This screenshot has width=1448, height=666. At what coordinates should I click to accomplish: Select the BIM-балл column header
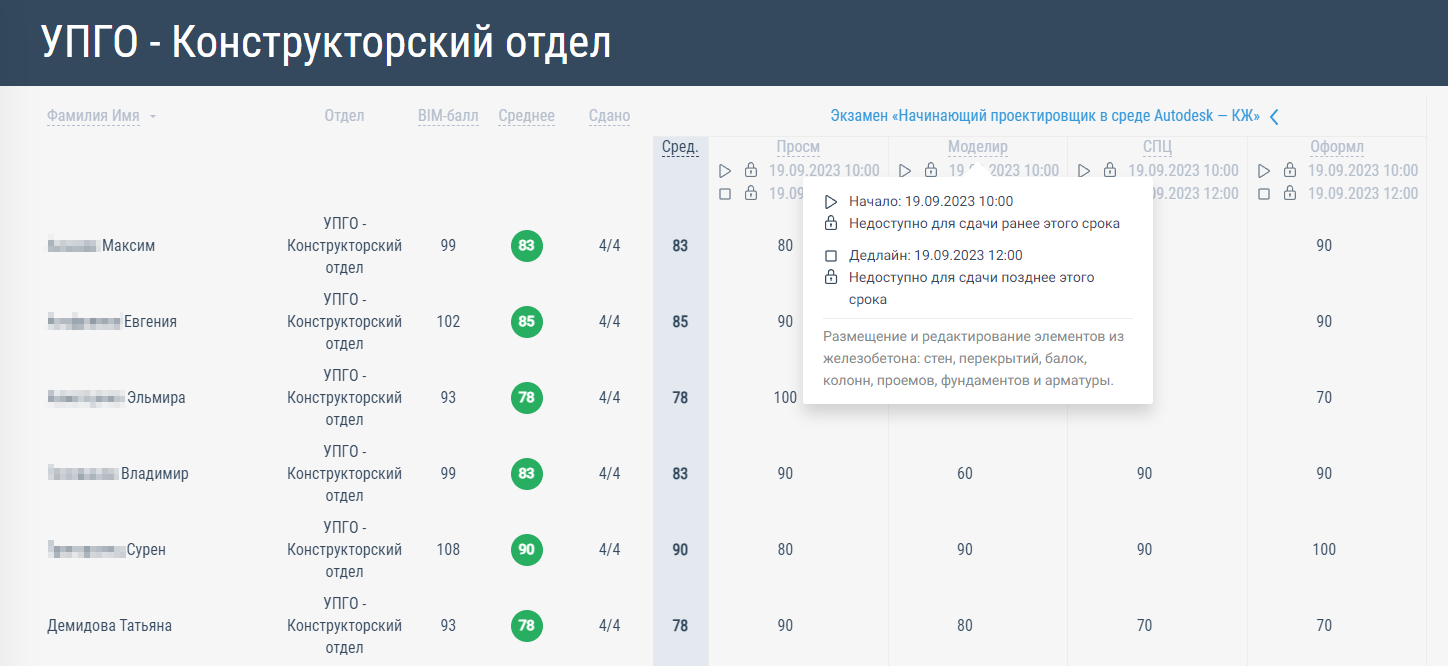coord(447,115)
